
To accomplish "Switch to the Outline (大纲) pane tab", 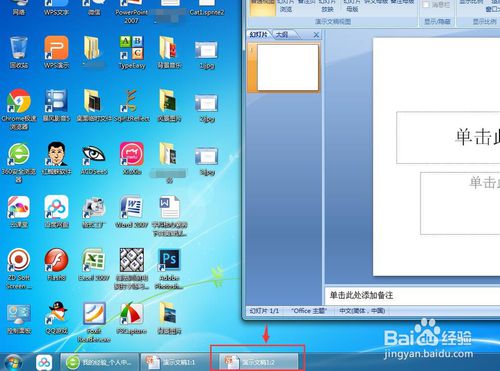I will point(283,34).
